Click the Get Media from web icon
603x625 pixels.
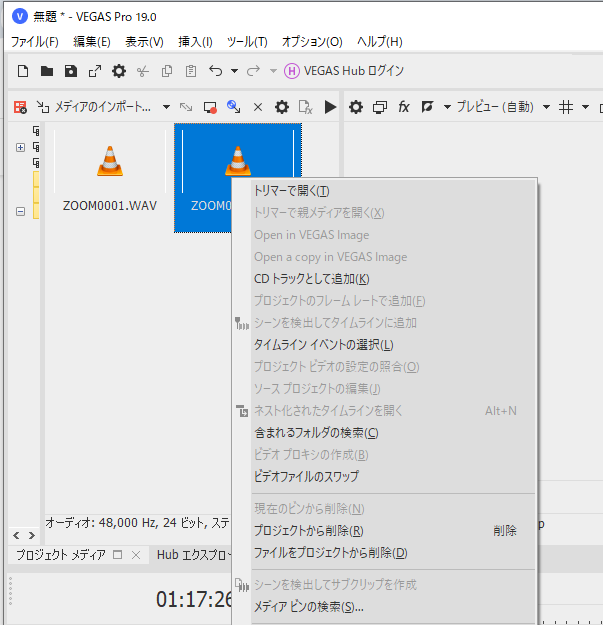234,107
